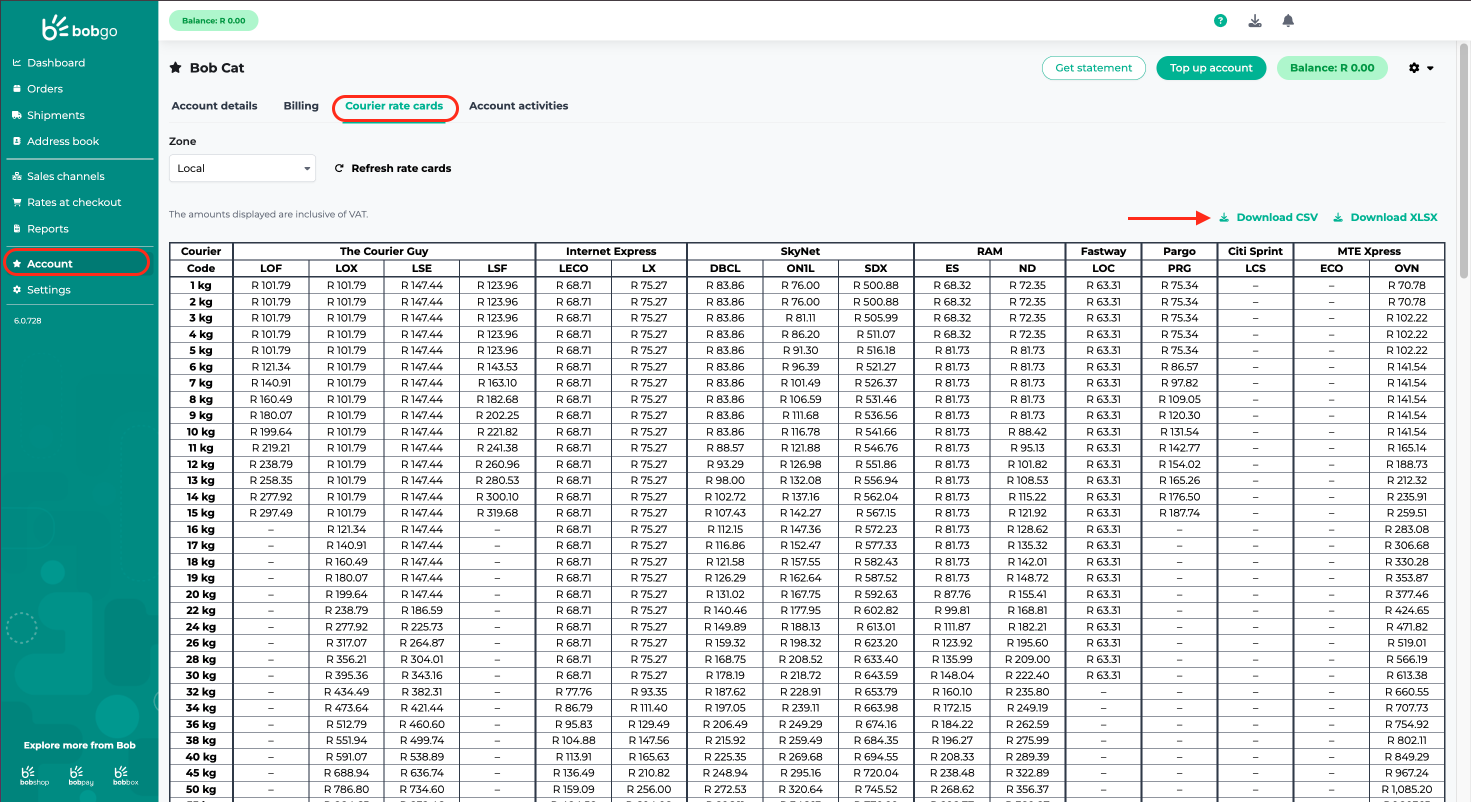Switch to the Billing tab
Image resolution: width=1471 pixels, height=802 pixels.
tap(301, 106)
